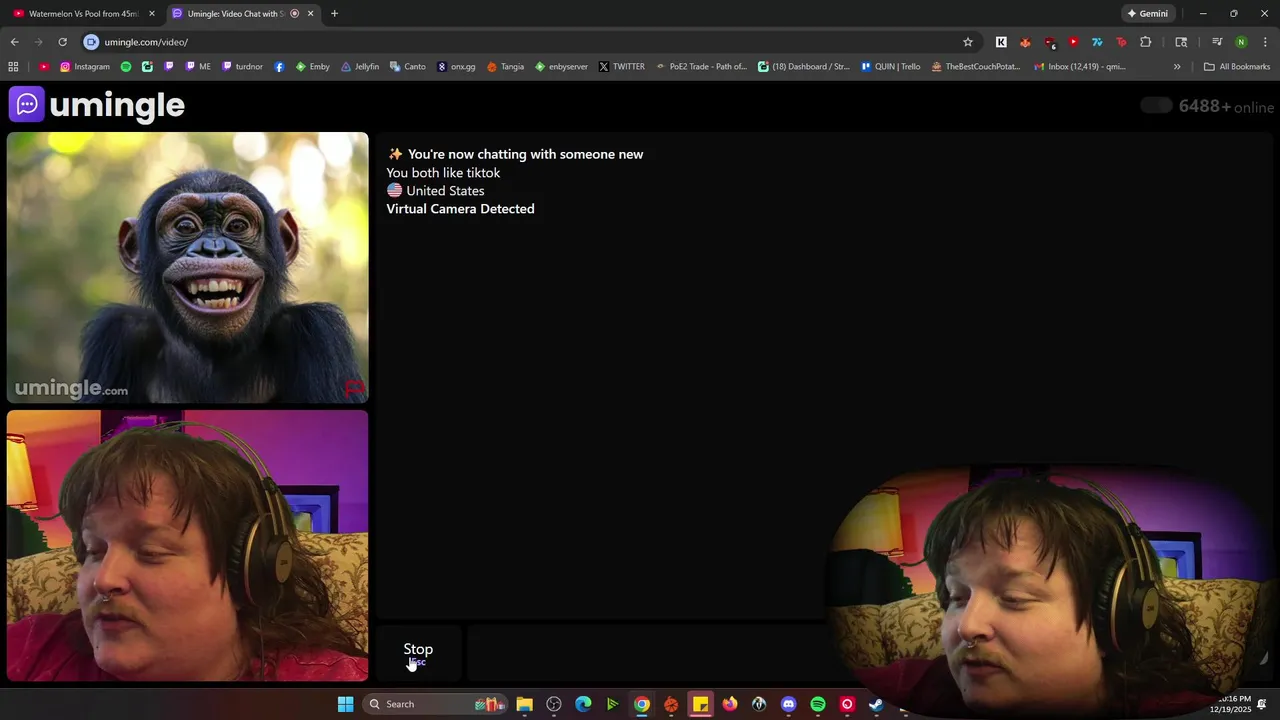Open the Spotify bookmark icon
This screenshot has height=720, width=1280.
pos(126,67)
